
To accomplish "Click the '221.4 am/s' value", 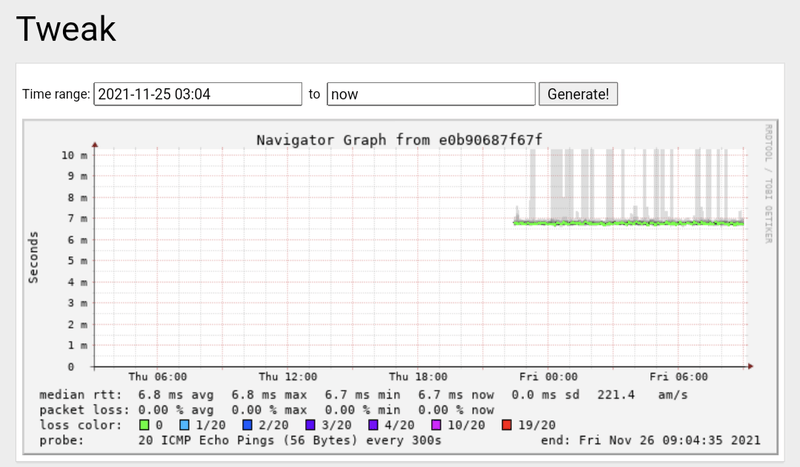I will [642, 395].
